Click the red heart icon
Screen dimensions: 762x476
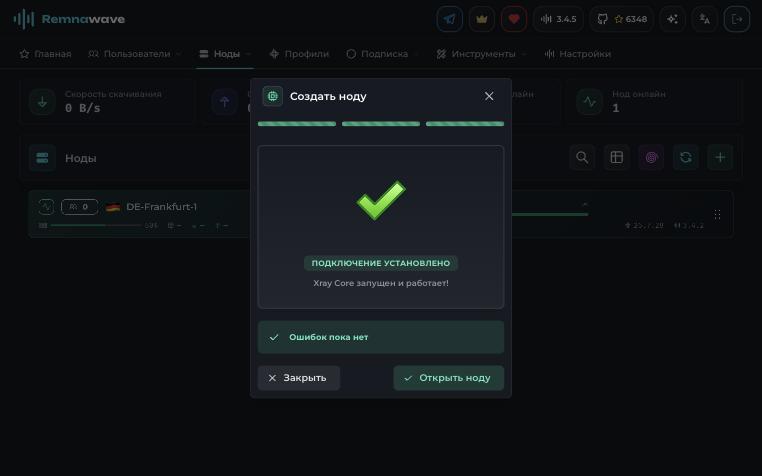[x=514, y=19]
